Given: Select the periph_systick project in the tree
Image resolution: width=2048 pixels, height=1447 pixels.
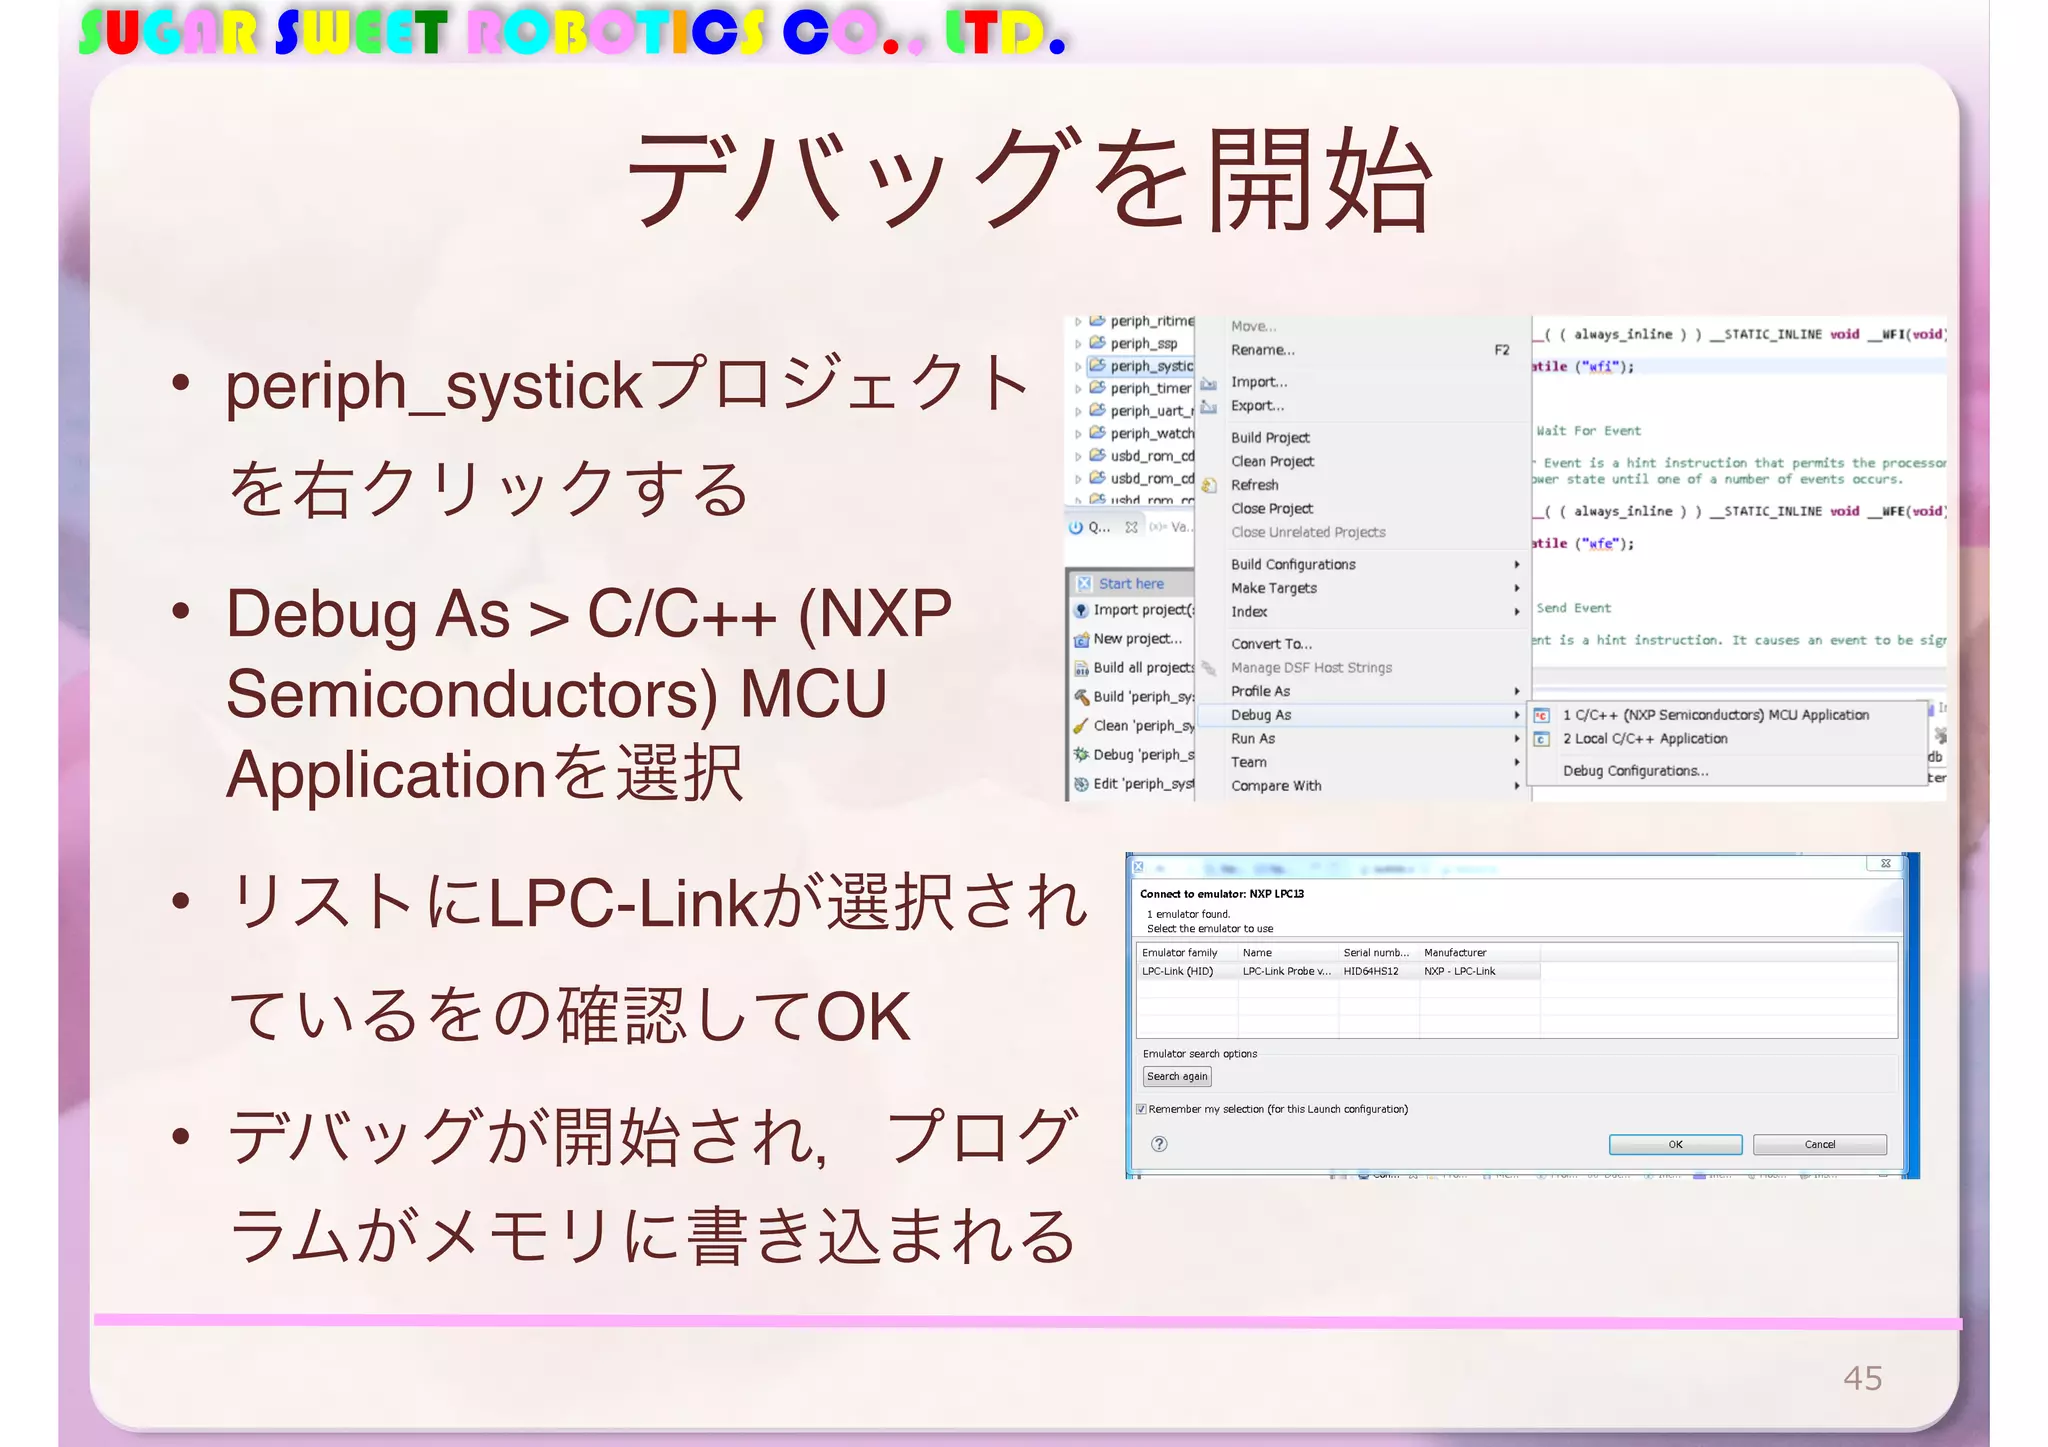Looking at the screenshot, I should [x=1151, y=366].
